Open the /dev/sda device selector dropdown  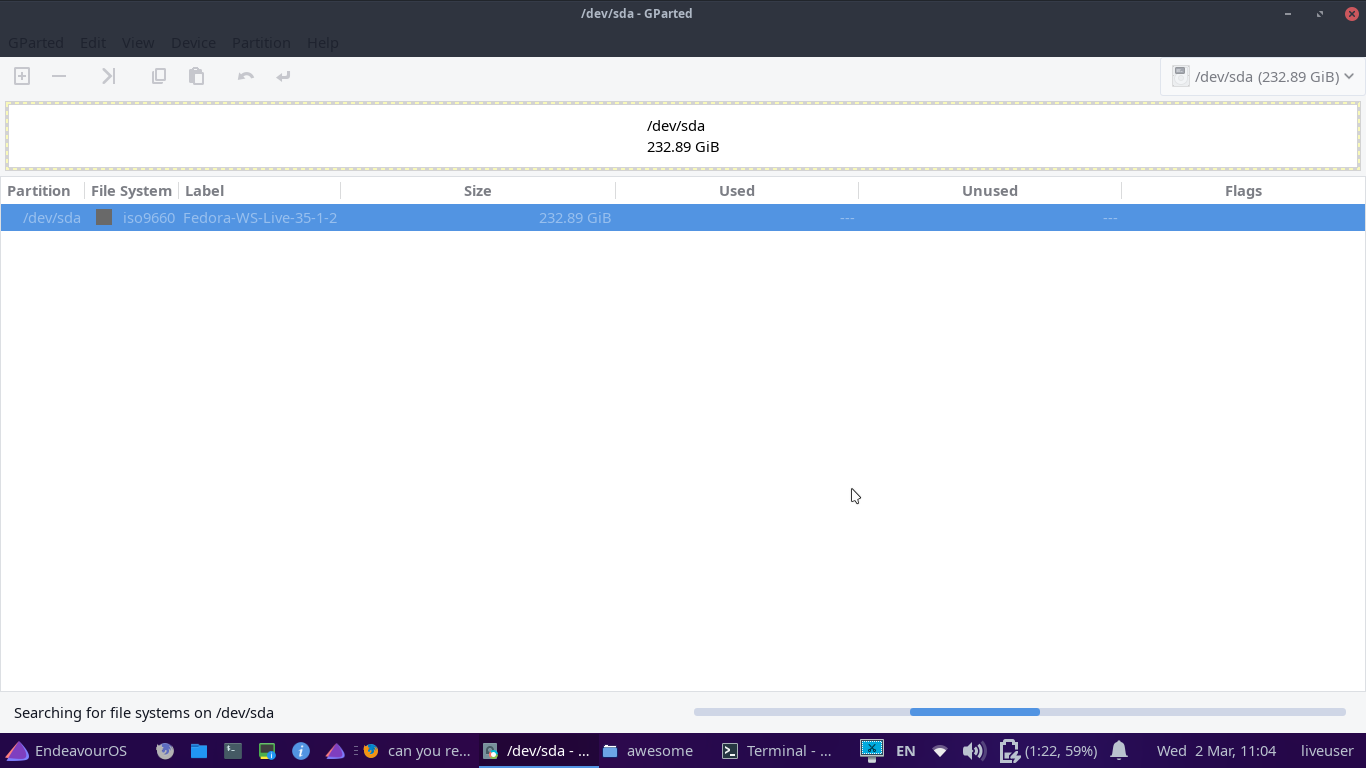click(x=1263, y=77)
